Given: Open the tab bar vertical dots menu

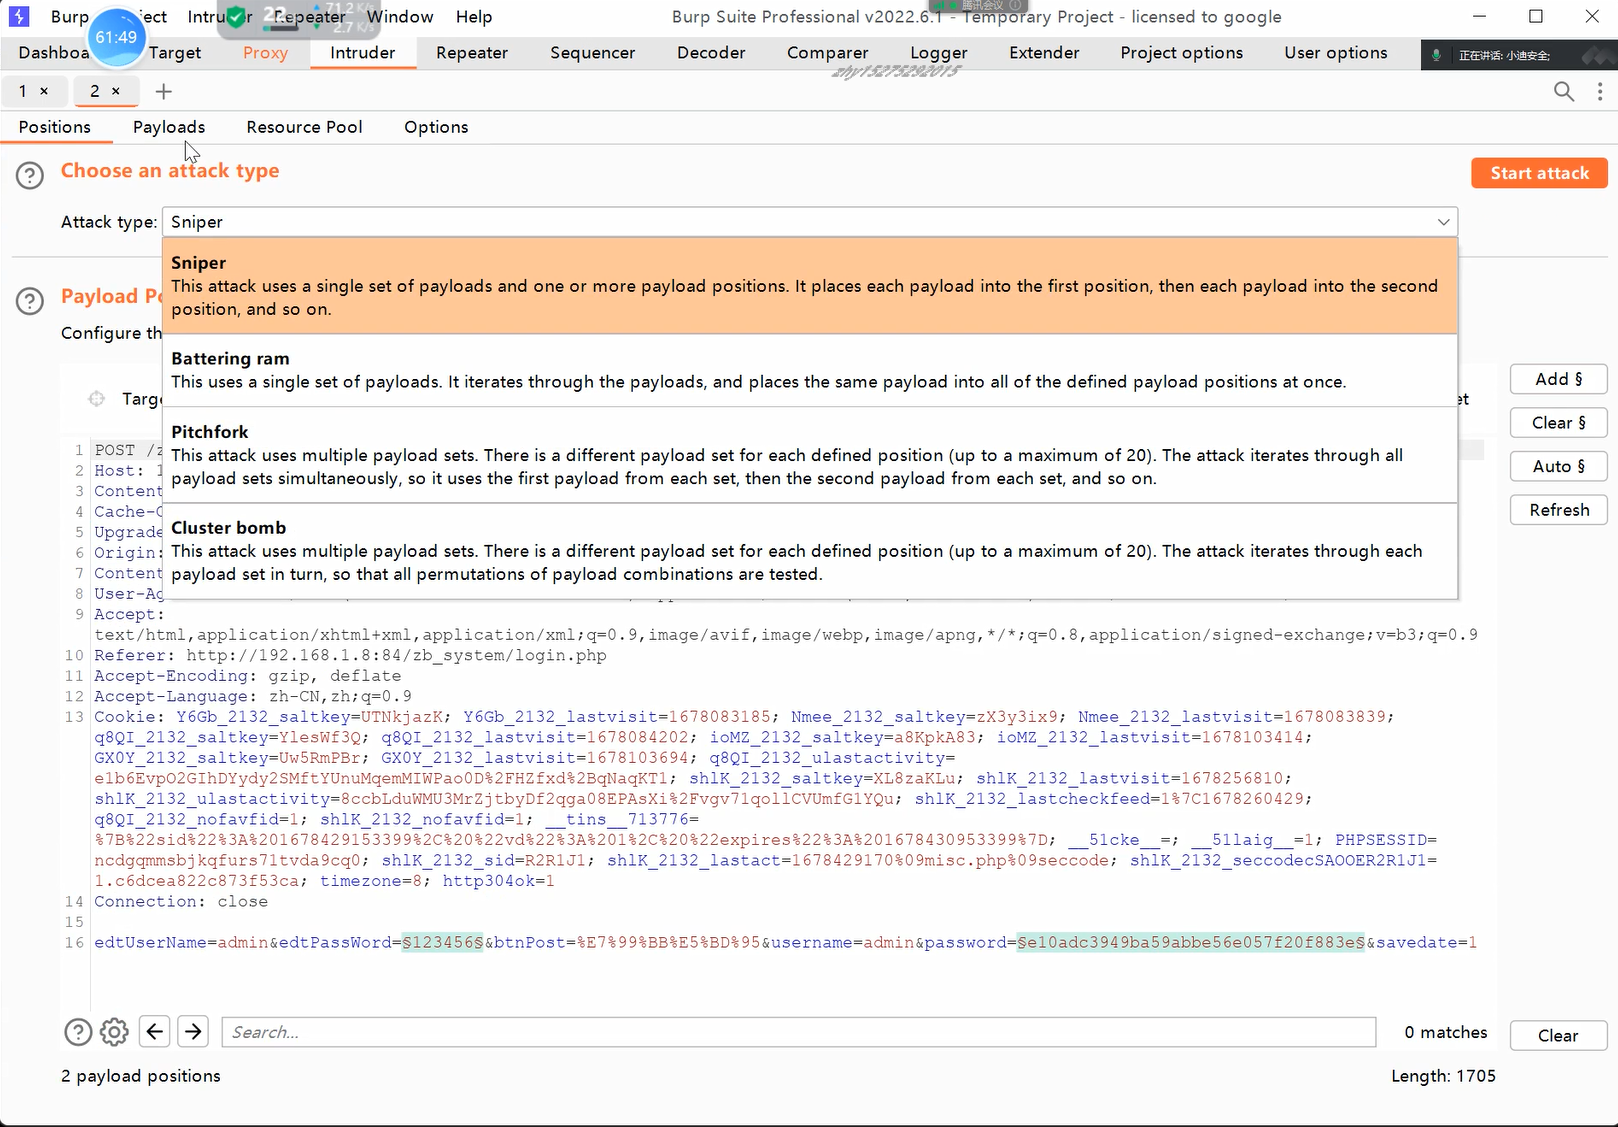Looking at the screenshot, I should 1600,92.
